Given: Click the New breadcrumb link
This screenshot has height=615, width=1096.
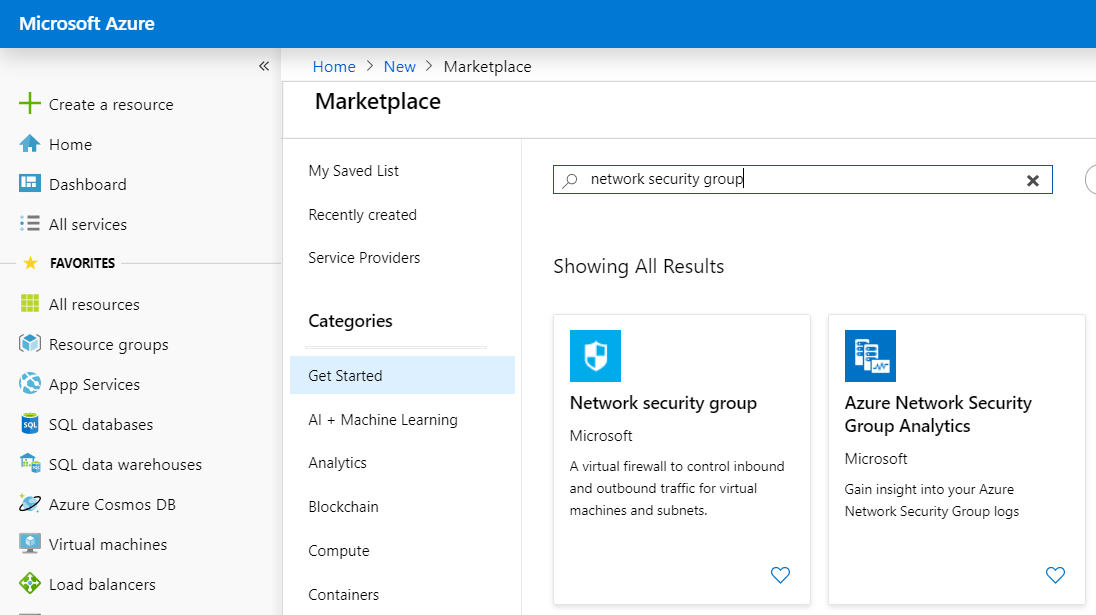Looking at the screenshot, I should click(x=399, y=66).
